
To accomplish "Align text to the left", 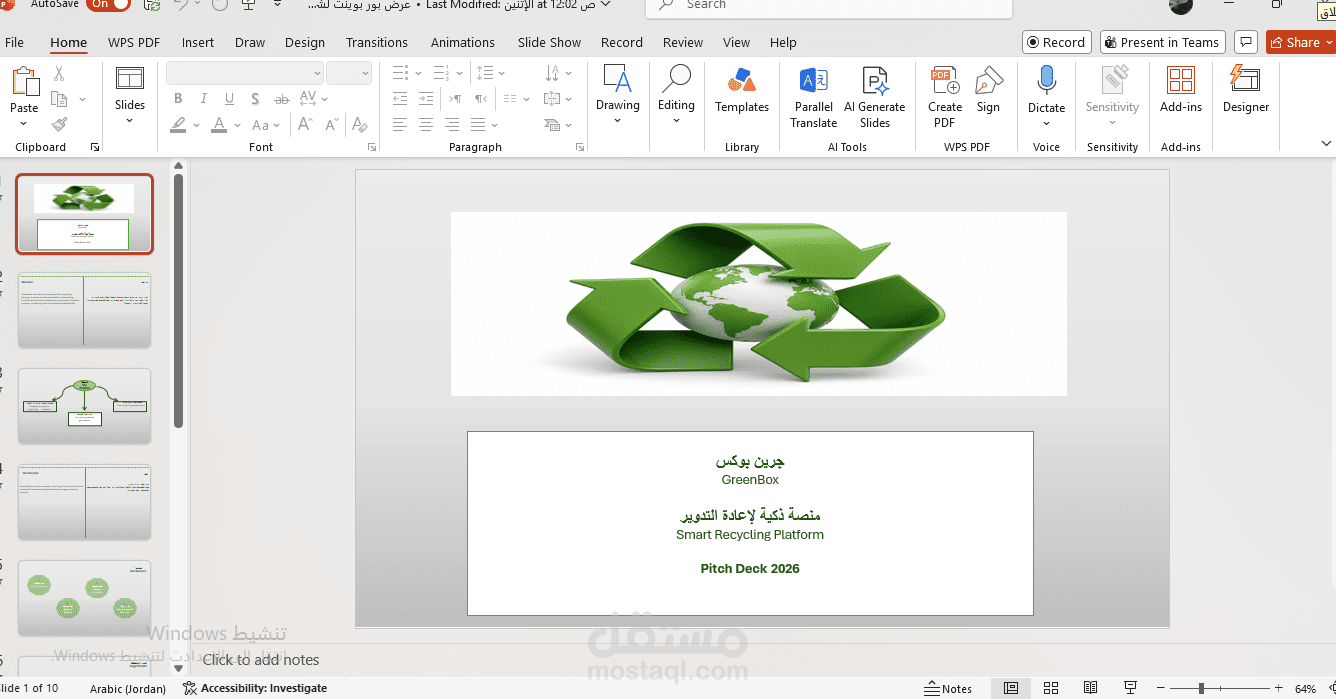I will [400, 125].
